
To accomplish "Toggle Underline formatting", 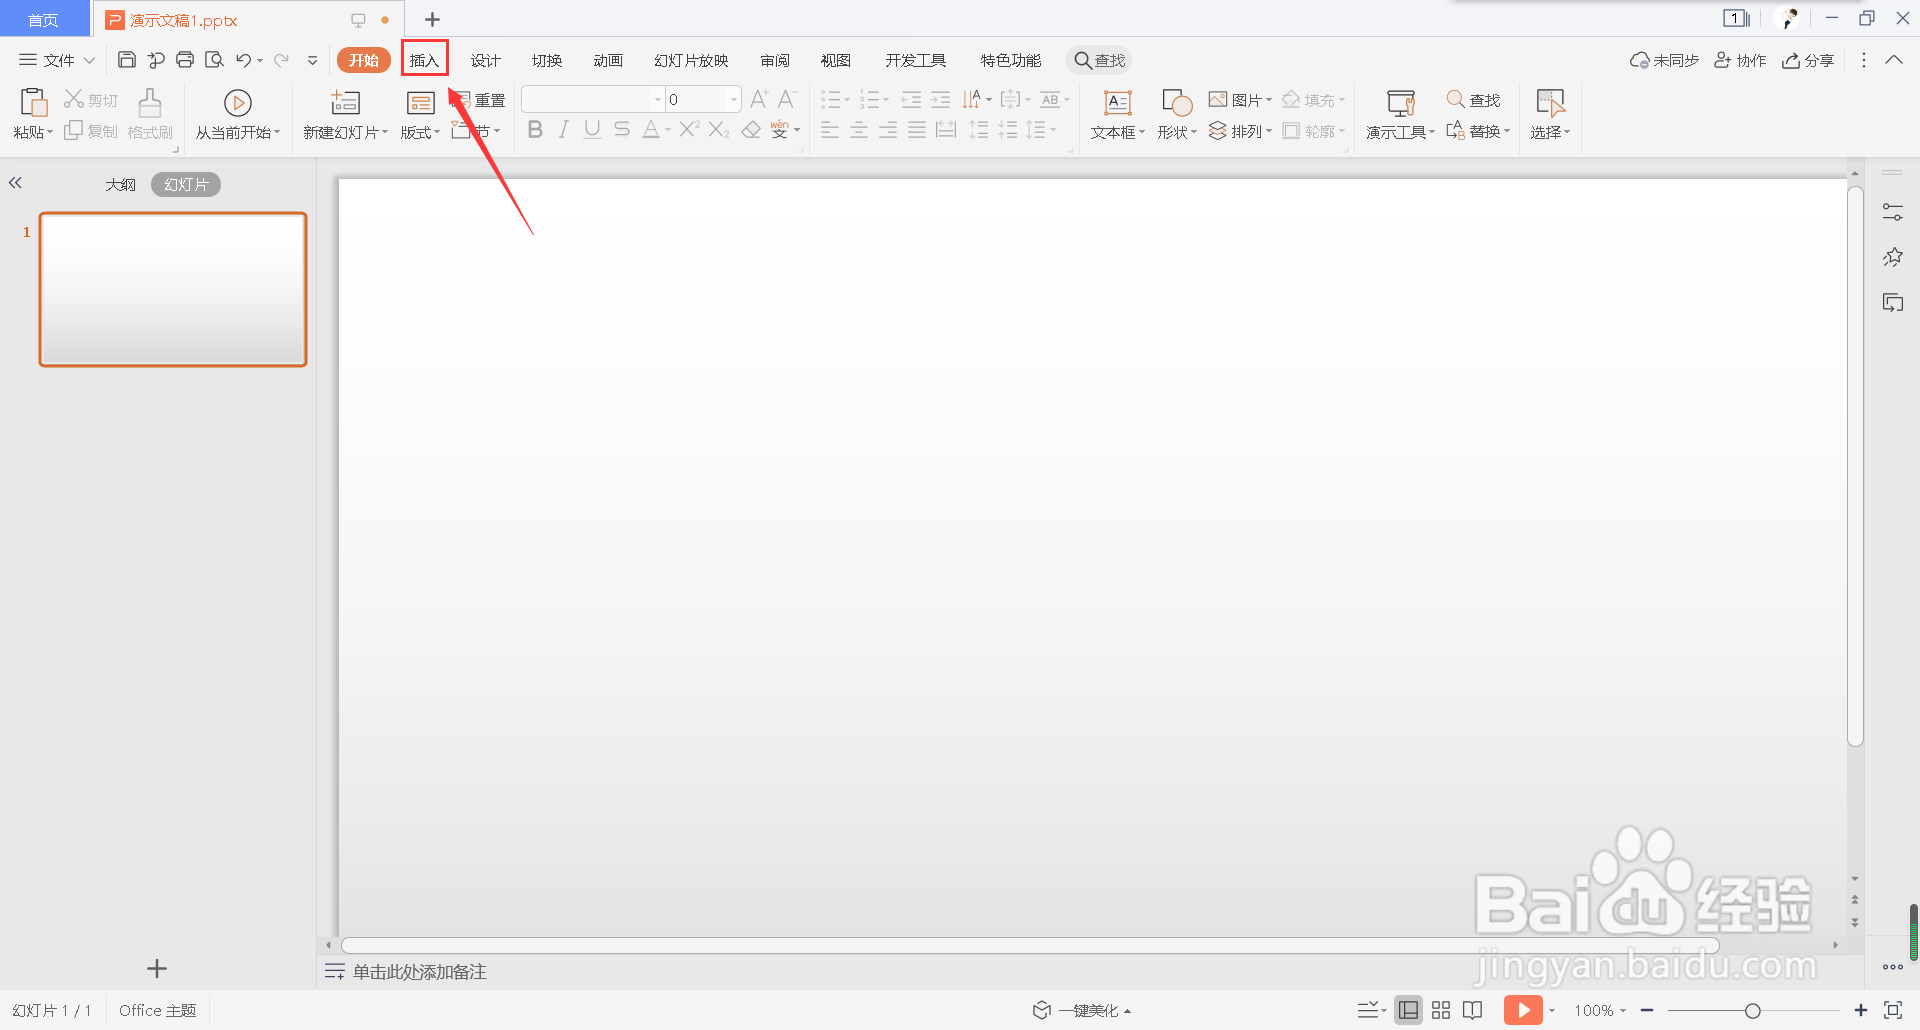I will pyautogui.click(x=592, y=129).
